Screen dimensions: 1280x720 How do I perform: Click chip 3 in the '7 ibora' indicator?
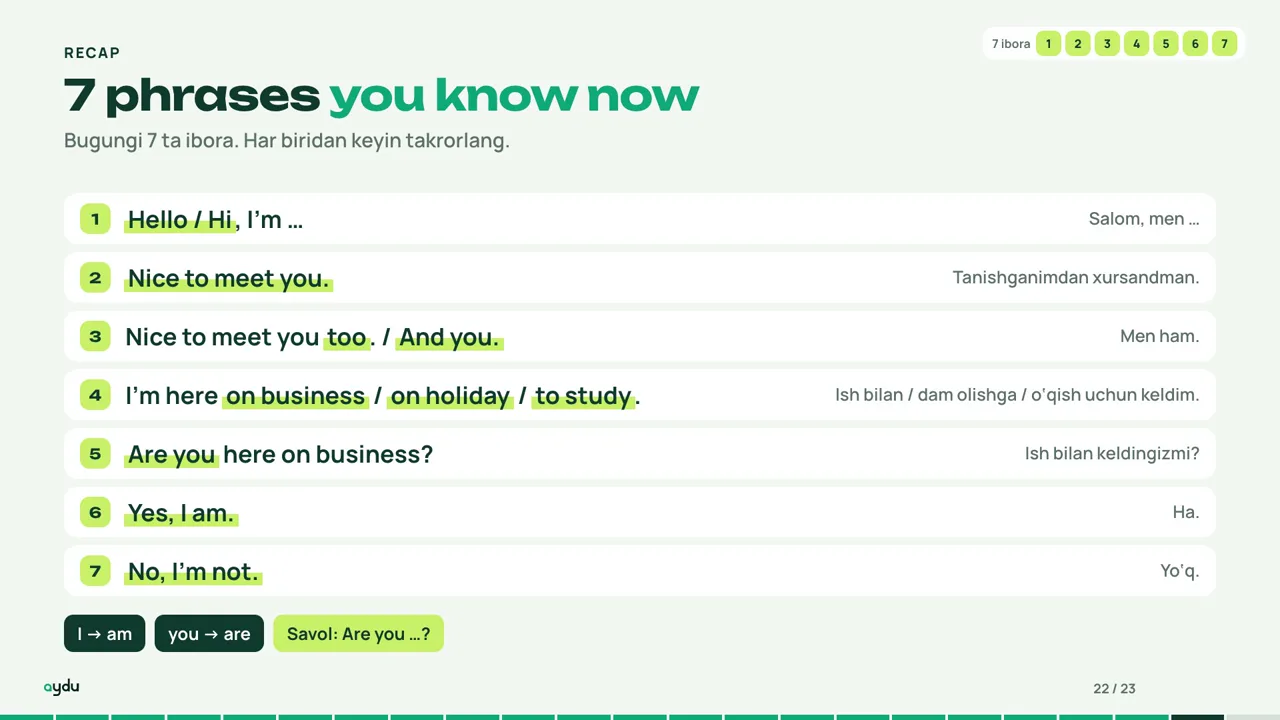(1107, 44)
